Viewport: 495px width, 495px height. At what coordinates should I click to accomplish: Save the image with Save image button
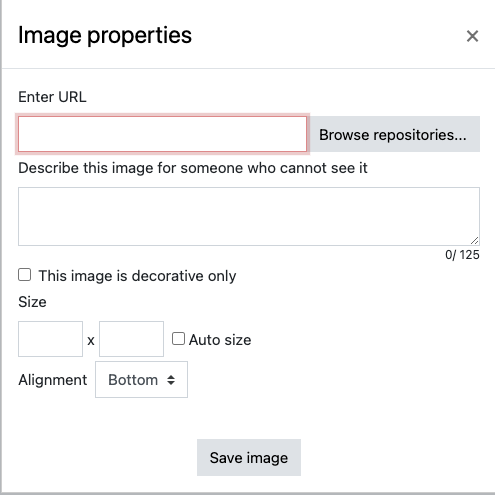pyautogui.click(x=249, y=457)
